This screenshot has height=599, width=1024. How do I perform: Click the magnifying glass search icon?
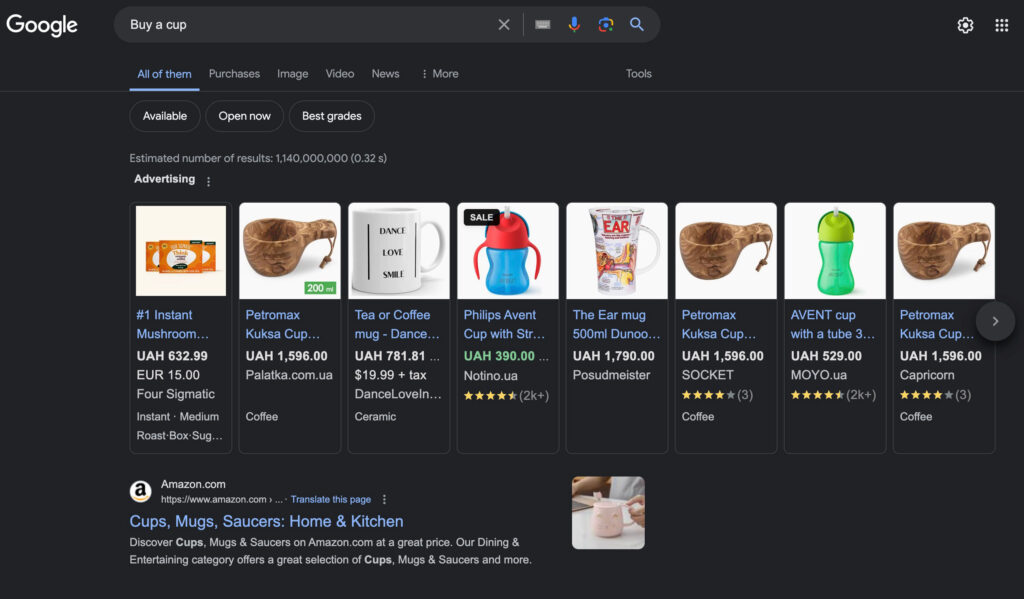tap(637, 25)
